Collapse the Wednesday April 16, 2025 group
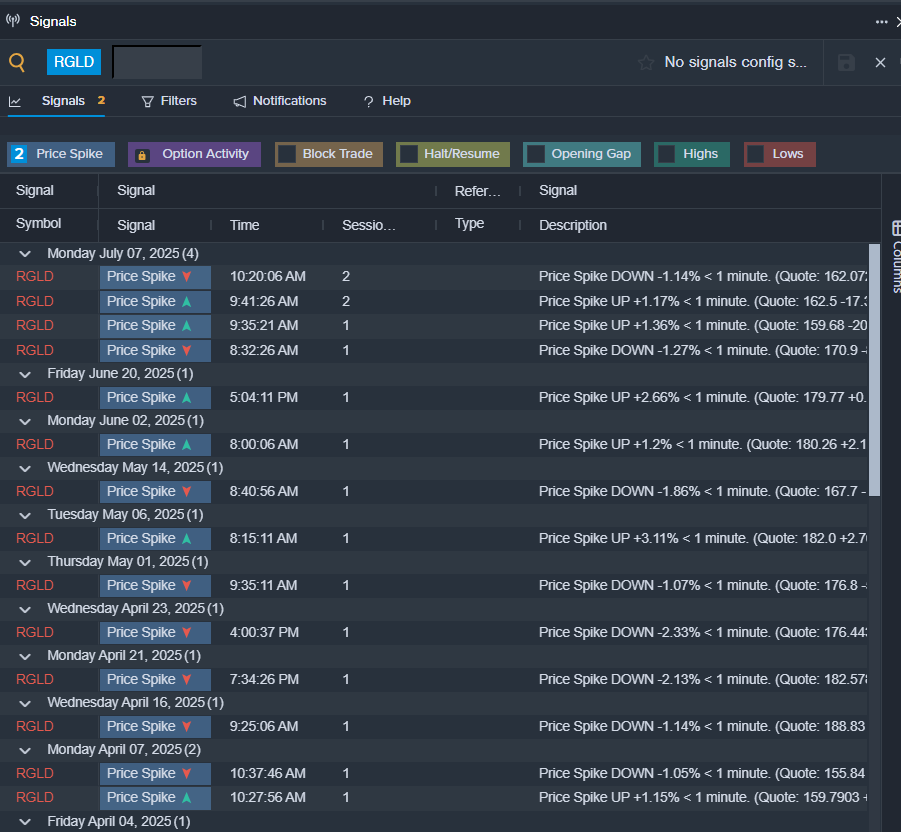The width and height of the screenshot is (901, 832). coord(25,703)
